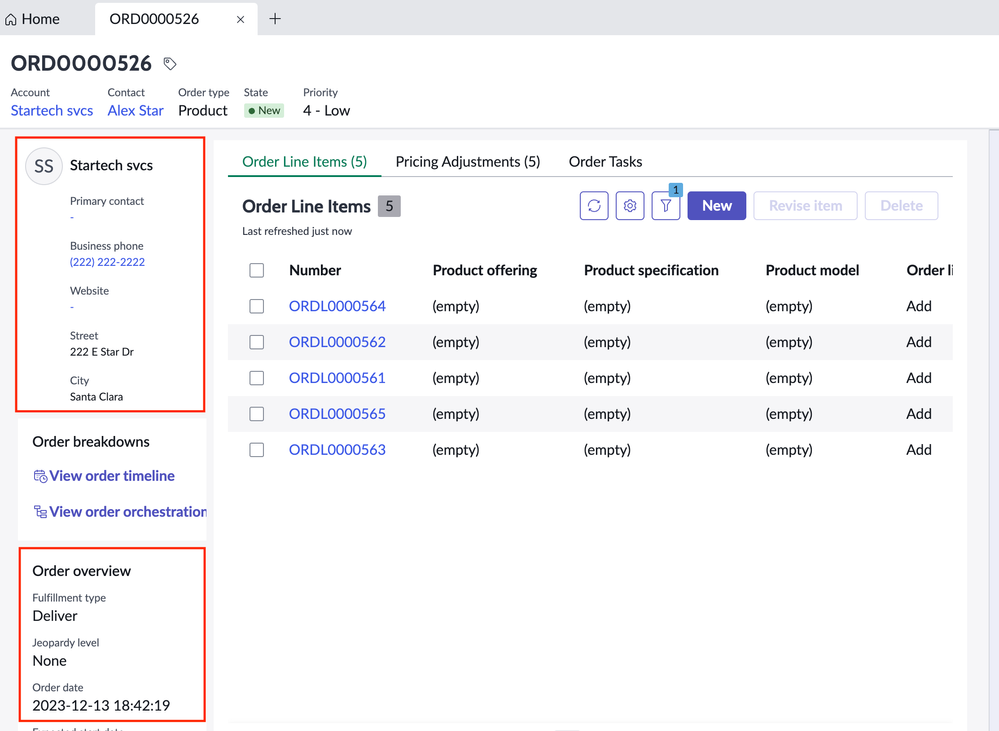
Task: Open the grid settings gear icon
Action: coord(629,205)
